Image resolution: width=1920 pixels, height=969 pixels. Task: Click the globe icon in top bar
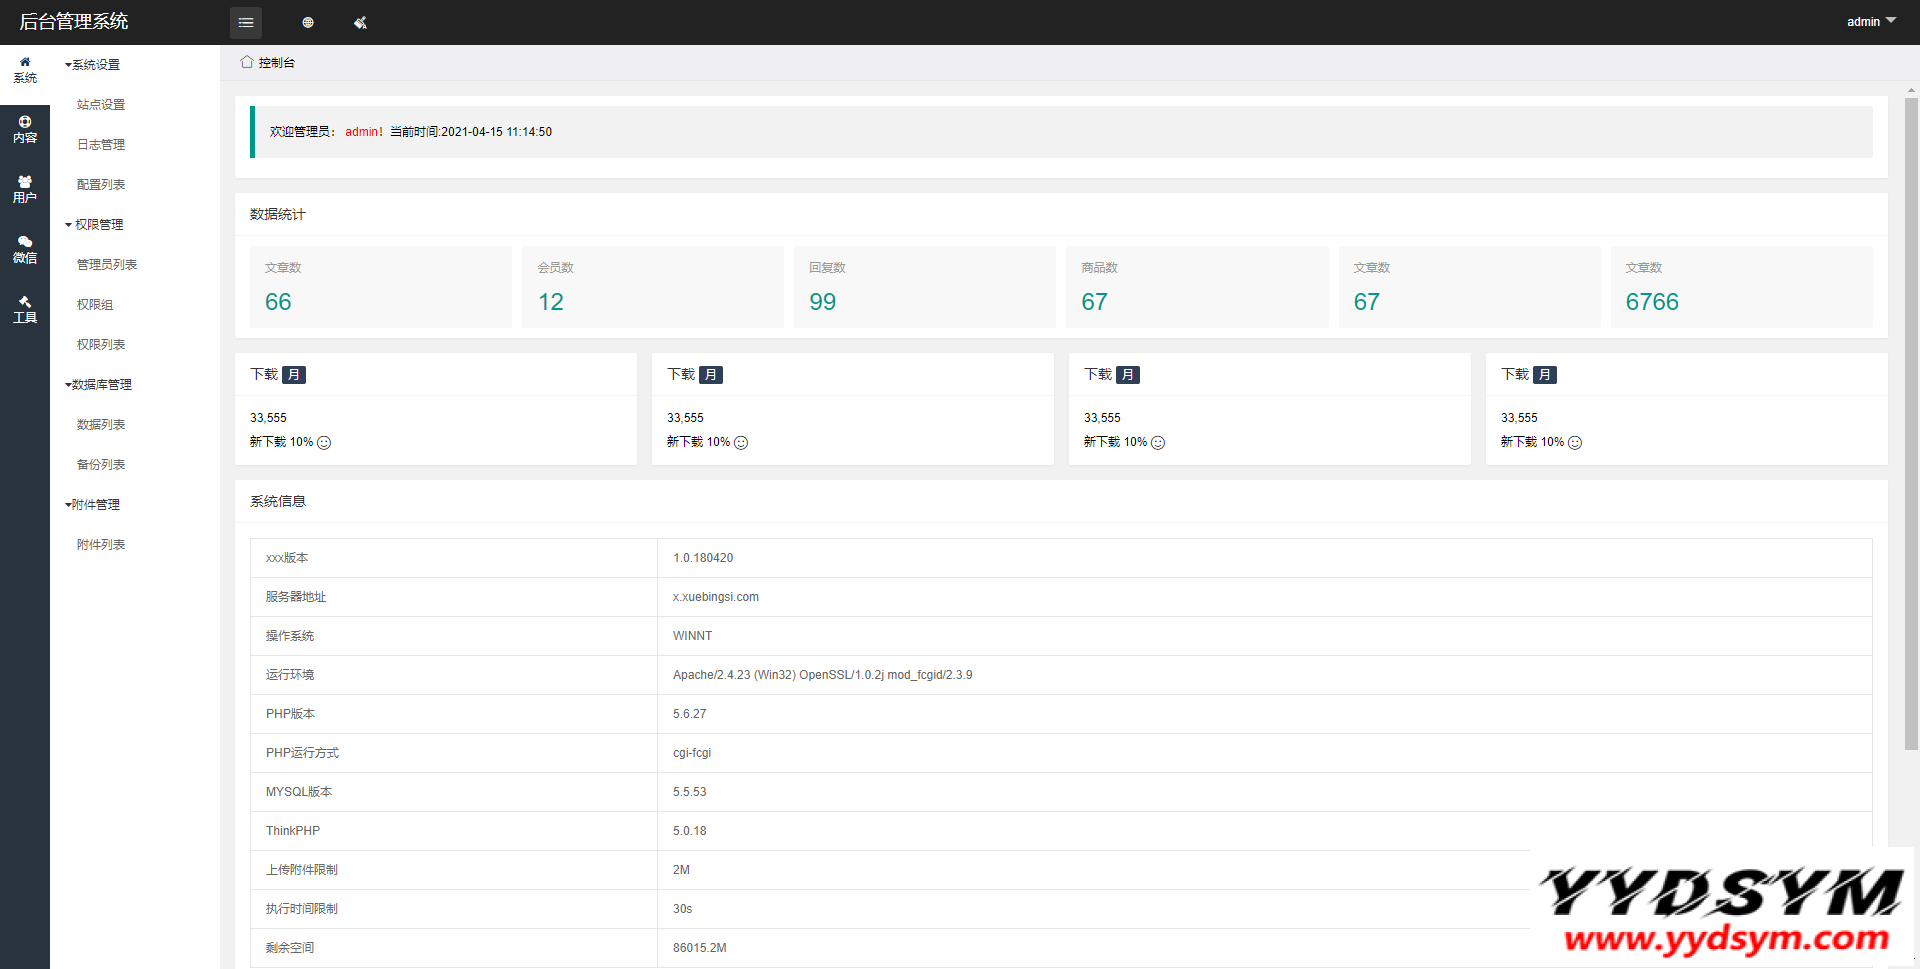pyautogui.click(x=308, y=22)
